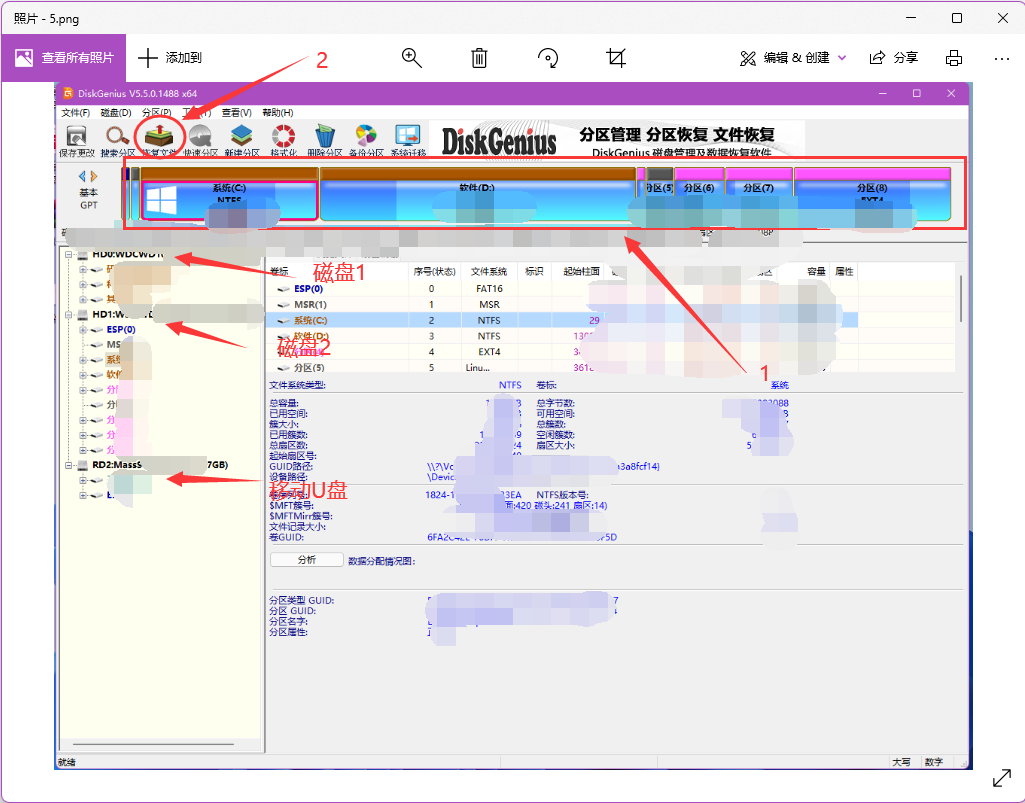Image resolution: width=1025 pixels, height=803 pixels.
Task: Select the 系统(C:) partition bar in disk map
Action: pyautogui.click(x=229, y=194)
